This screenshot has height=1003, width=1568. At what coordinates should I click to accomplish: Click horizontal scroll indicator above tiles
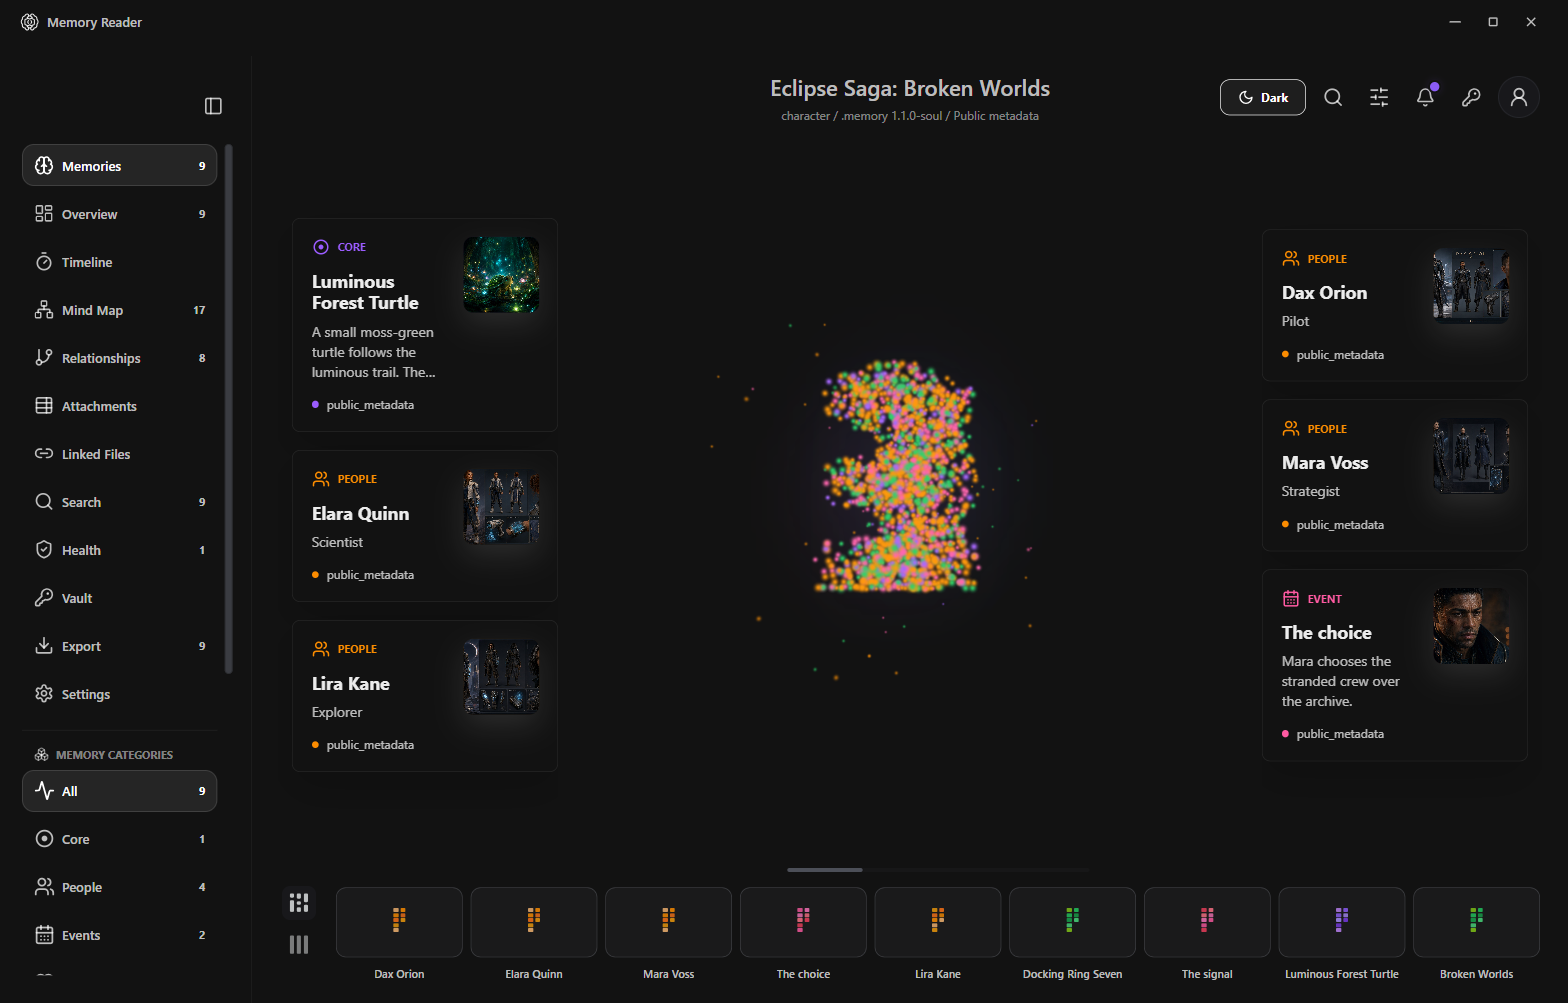[825, 870]
